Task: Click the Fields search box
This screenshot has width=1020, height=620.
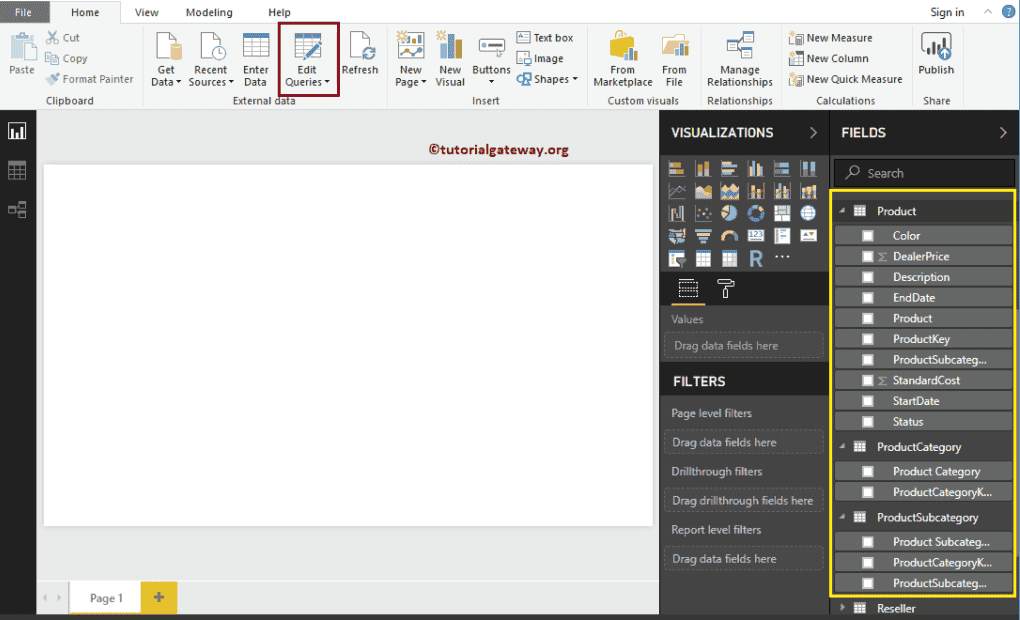Action: (x=922, y=172)
